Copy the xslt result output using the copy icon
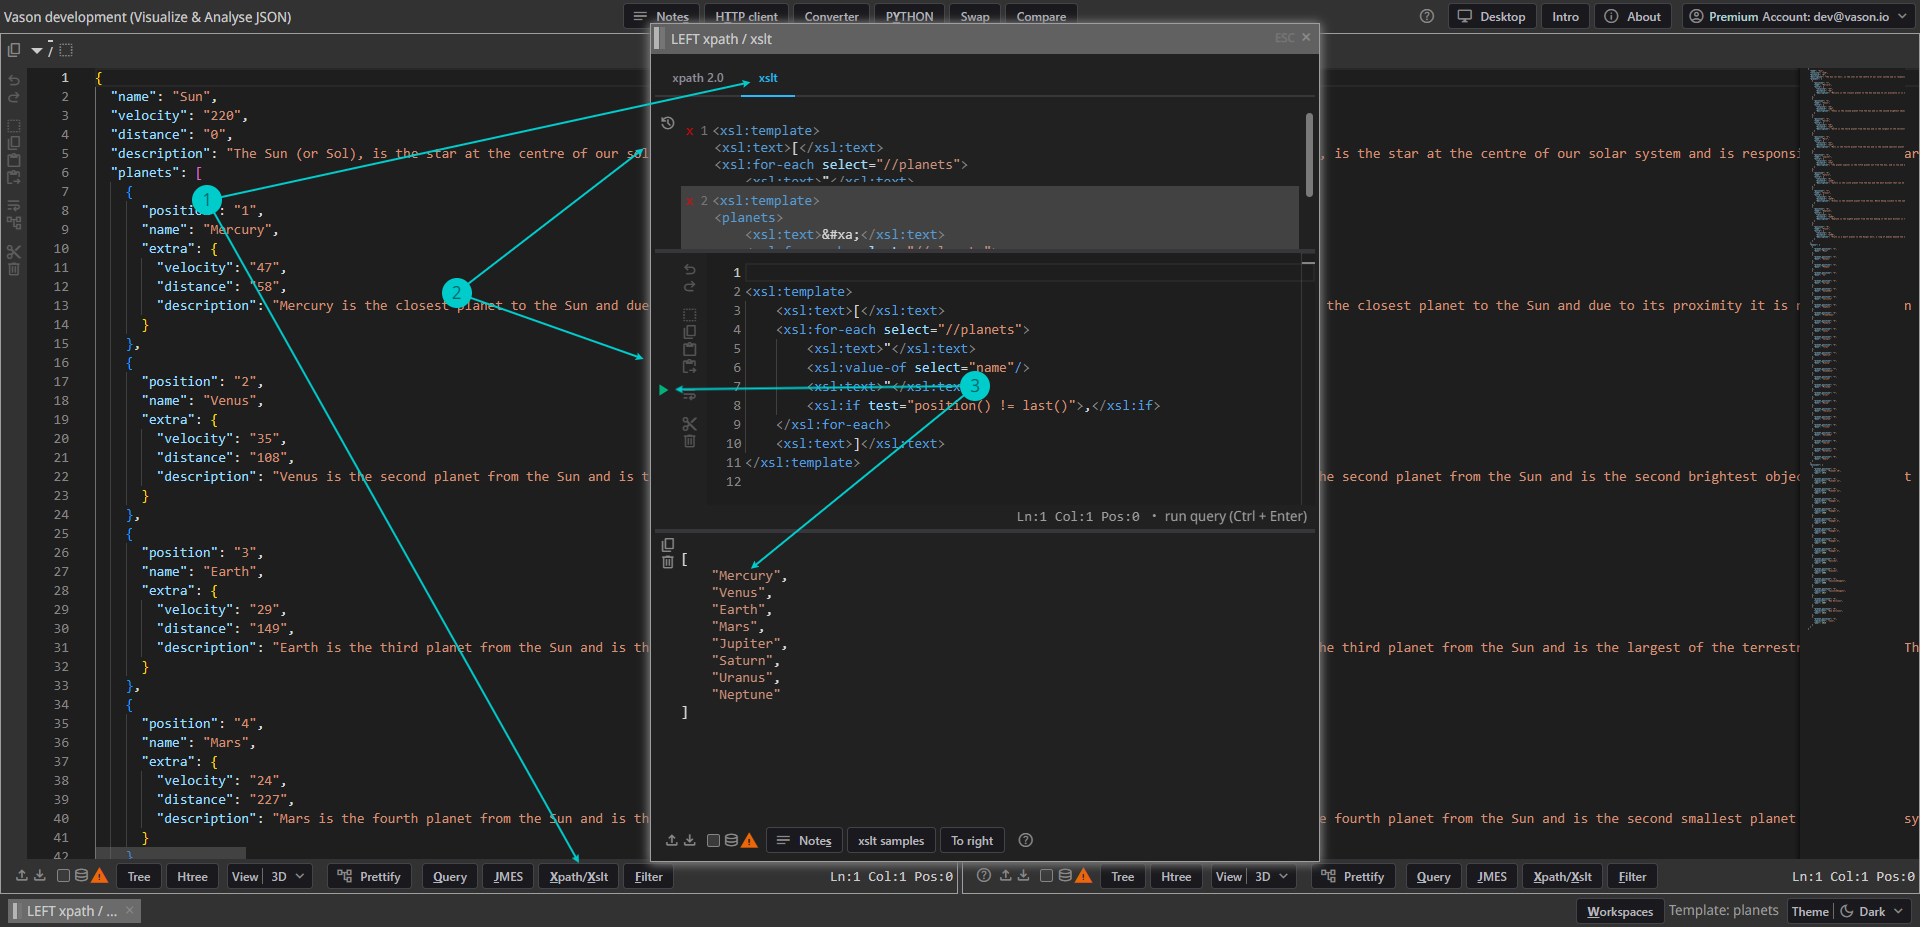Viewport: 1920px width, 927px height. [x=668, y=545]
